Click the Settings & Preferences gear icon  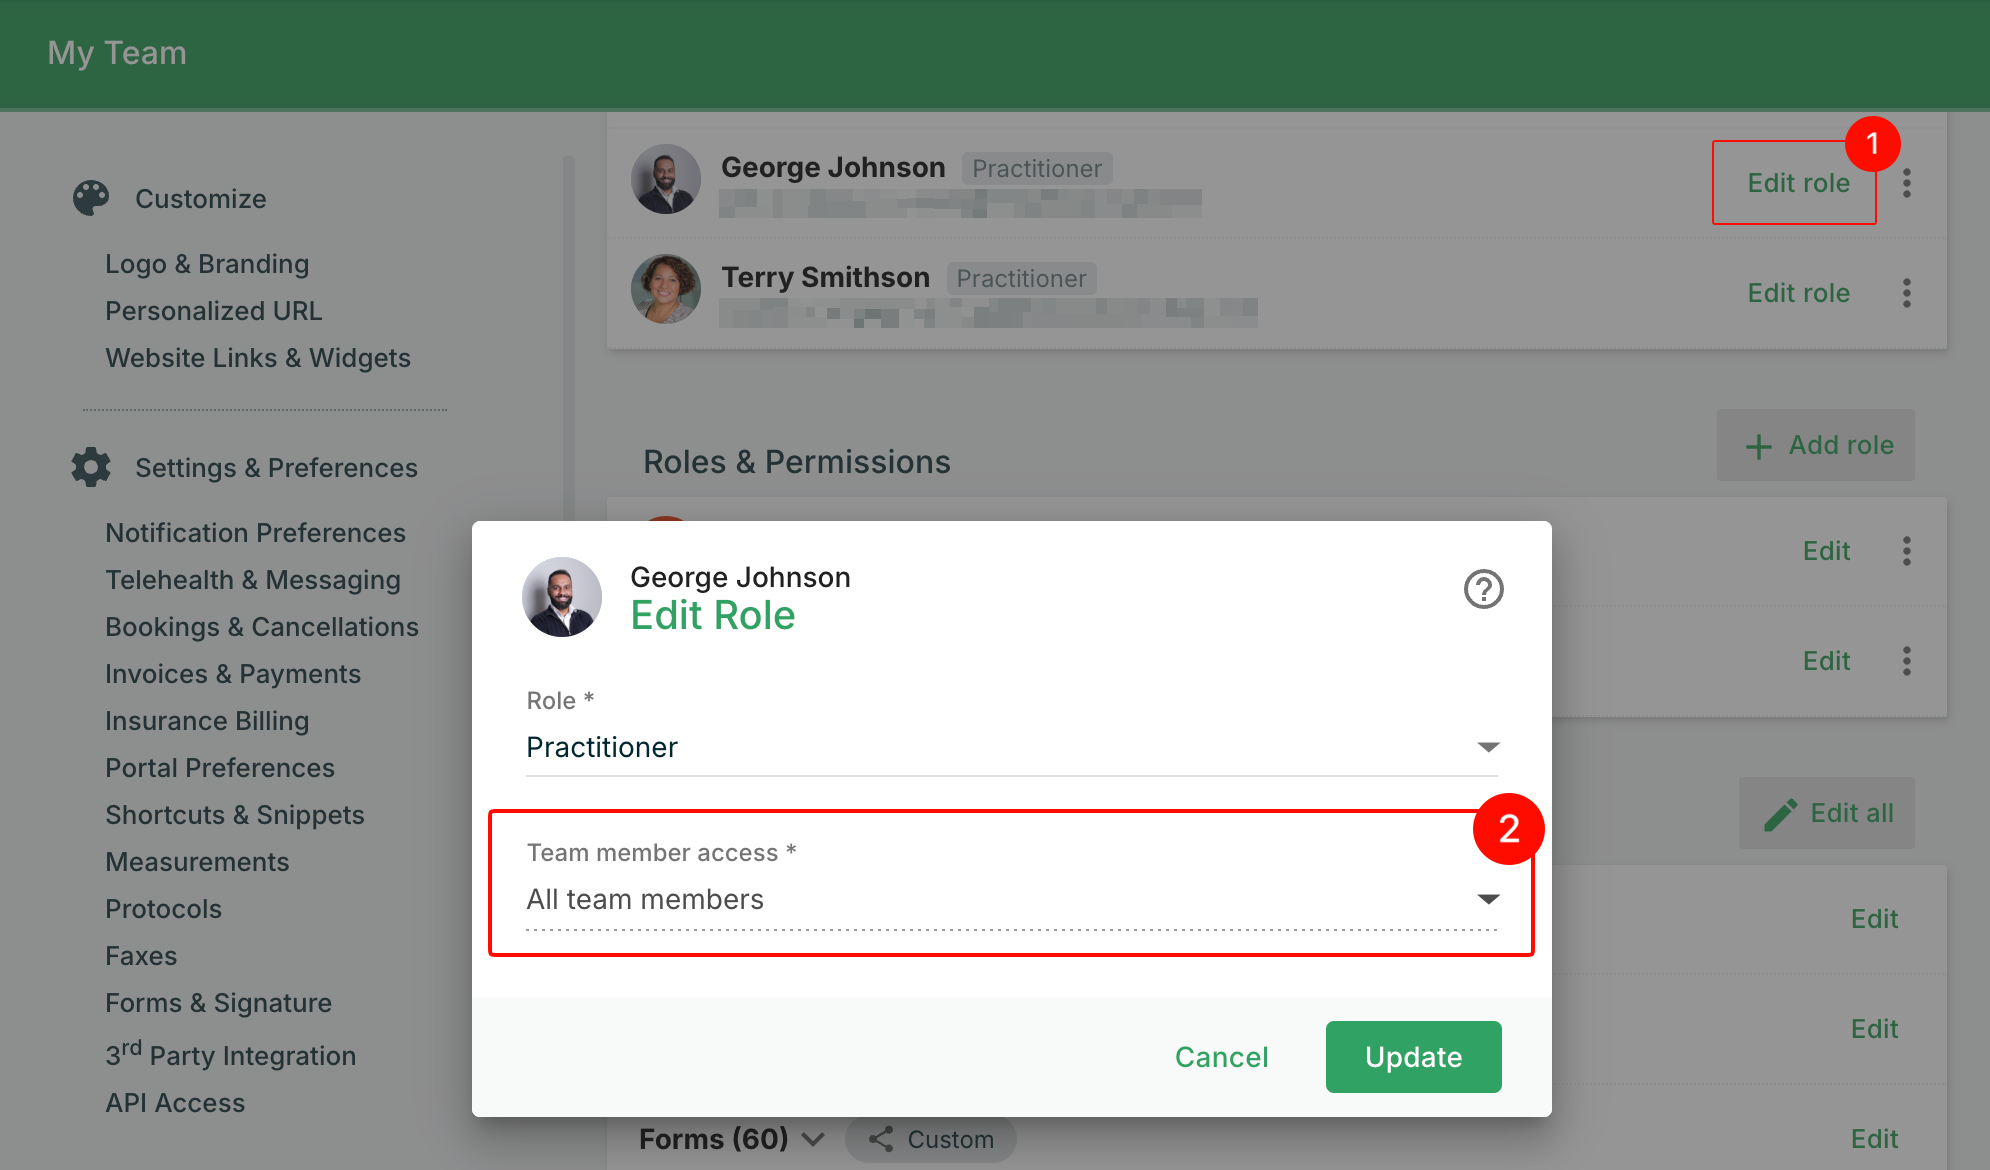91,467
